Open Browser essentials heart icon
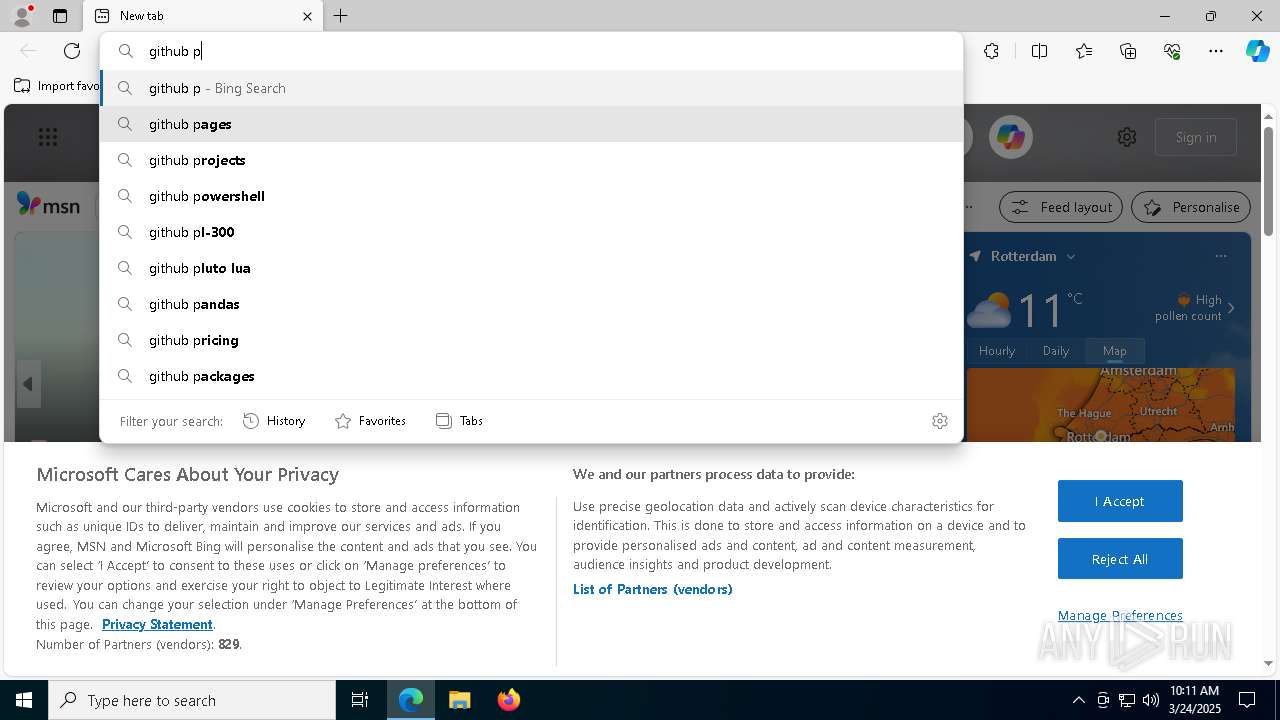 click(x=1172, y=51)
